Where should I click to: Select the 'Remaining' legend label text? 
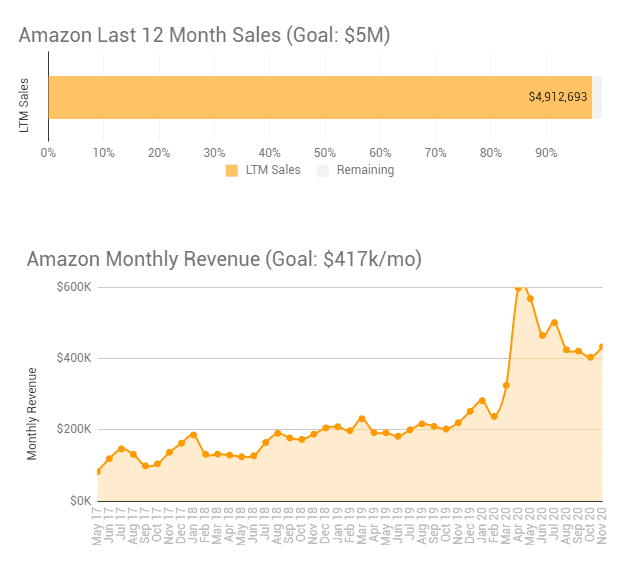coord(365,171)
